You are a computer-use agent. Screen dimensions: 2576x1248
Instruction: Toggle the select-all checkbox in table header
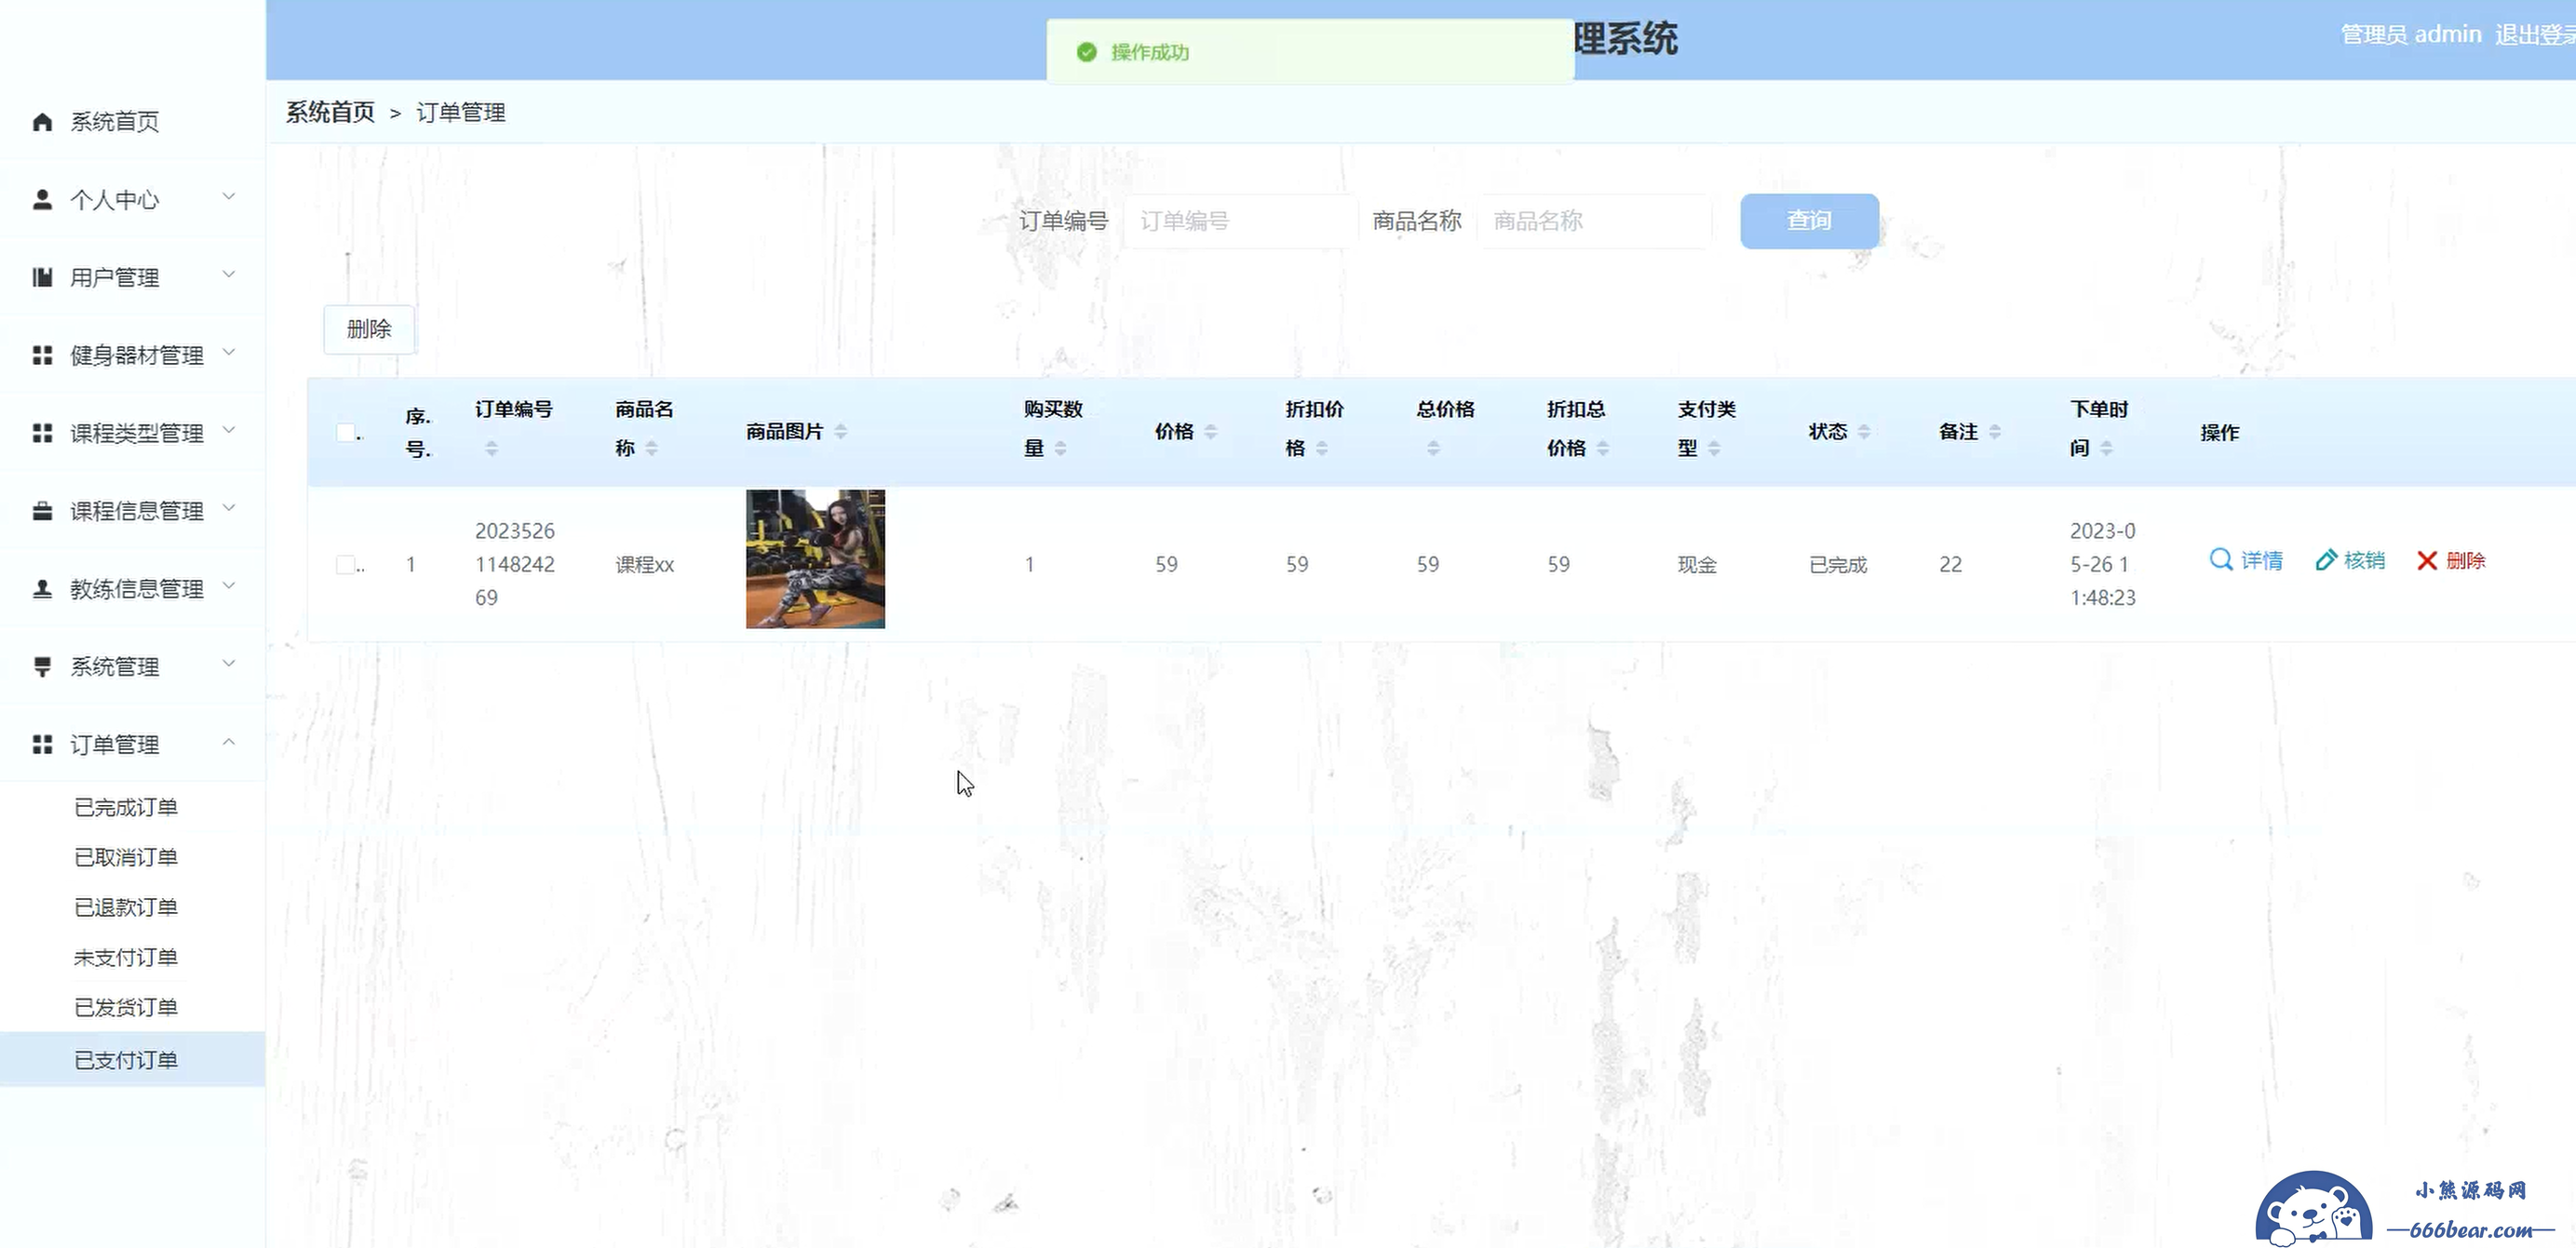click(x=346, y=432)
